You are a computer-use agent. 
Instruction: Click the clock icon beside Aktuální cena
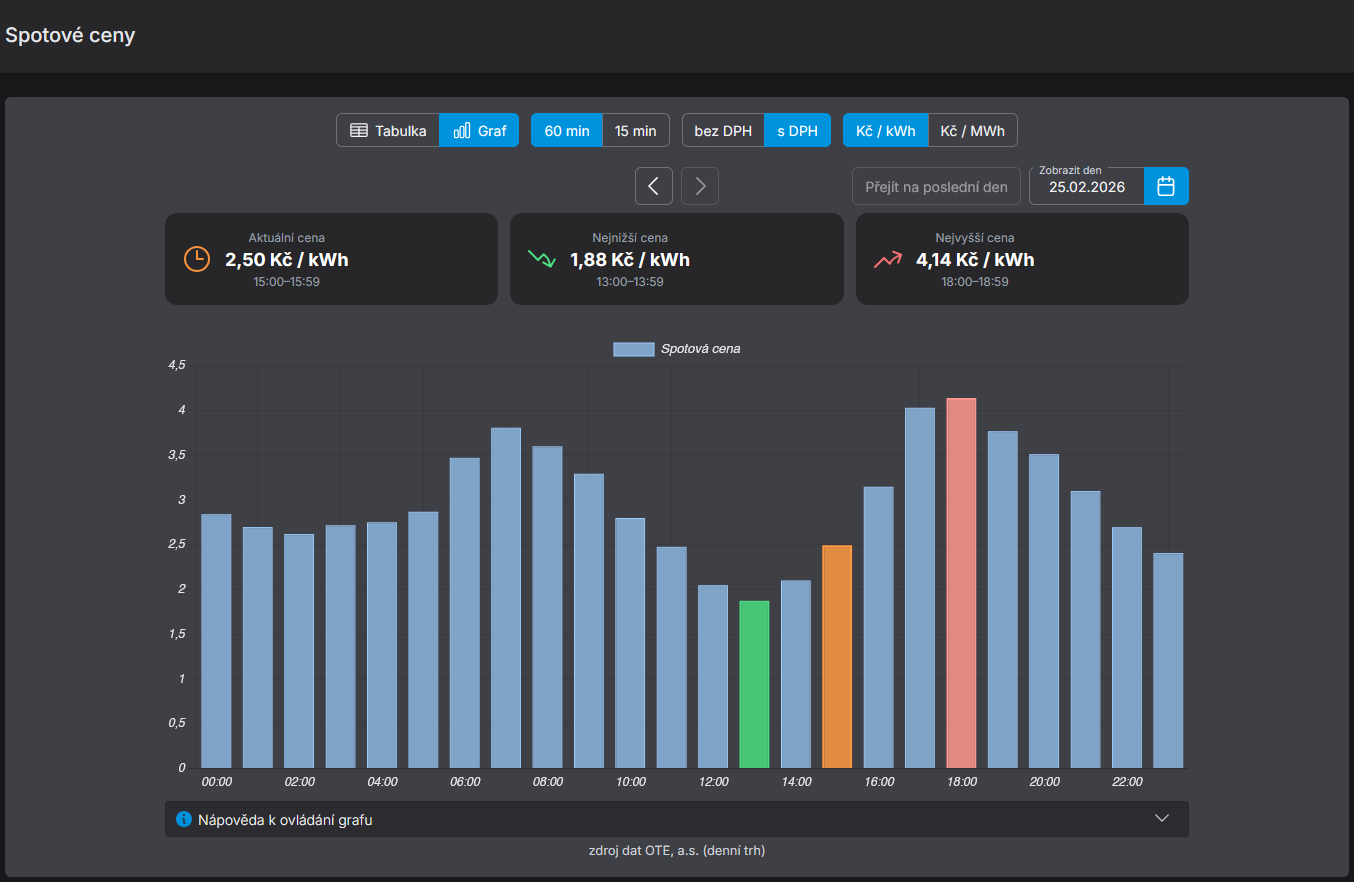pyautogui.click(x=197, y=259)
